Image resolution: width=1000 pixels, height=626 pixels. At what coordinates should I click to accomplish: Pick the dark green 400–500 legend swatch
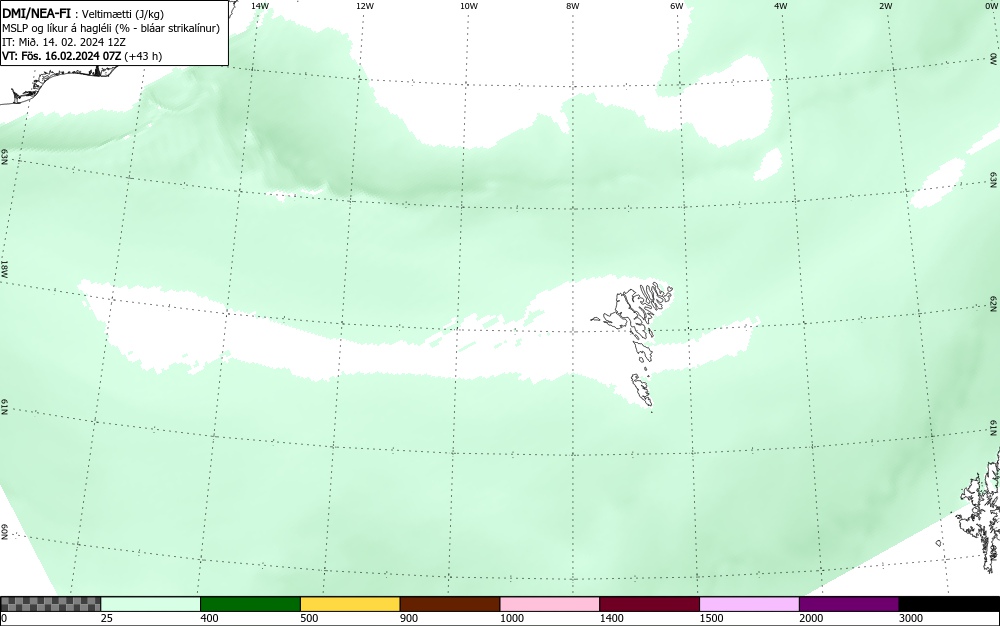[x=250, y=604]
